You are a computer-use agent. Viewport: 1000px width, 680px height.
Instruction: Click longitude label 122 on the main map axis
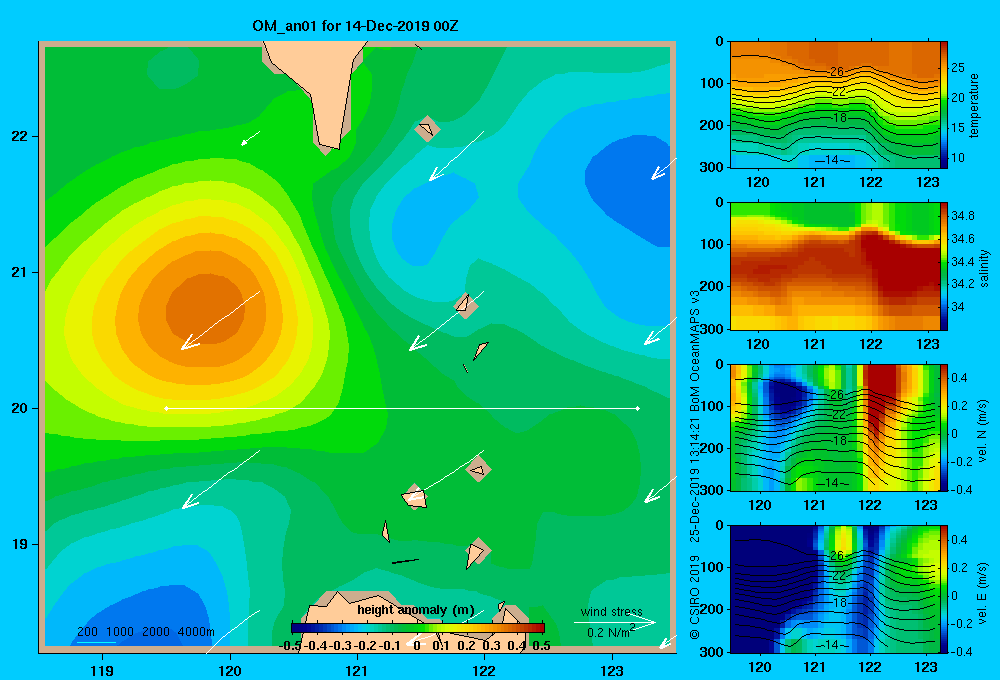484,670
